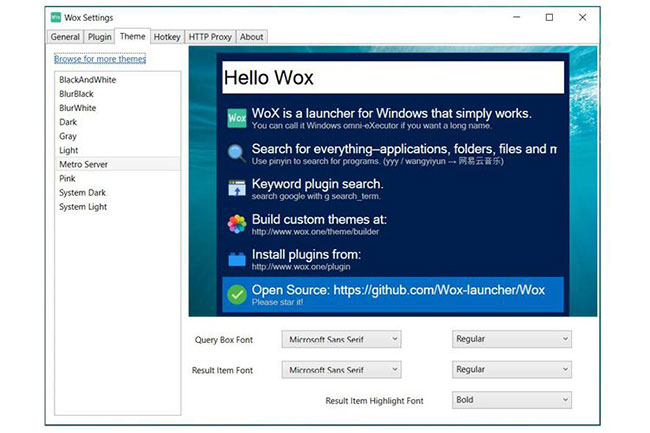Open the Result Item Font family dropdown

[x=342, y=370]
